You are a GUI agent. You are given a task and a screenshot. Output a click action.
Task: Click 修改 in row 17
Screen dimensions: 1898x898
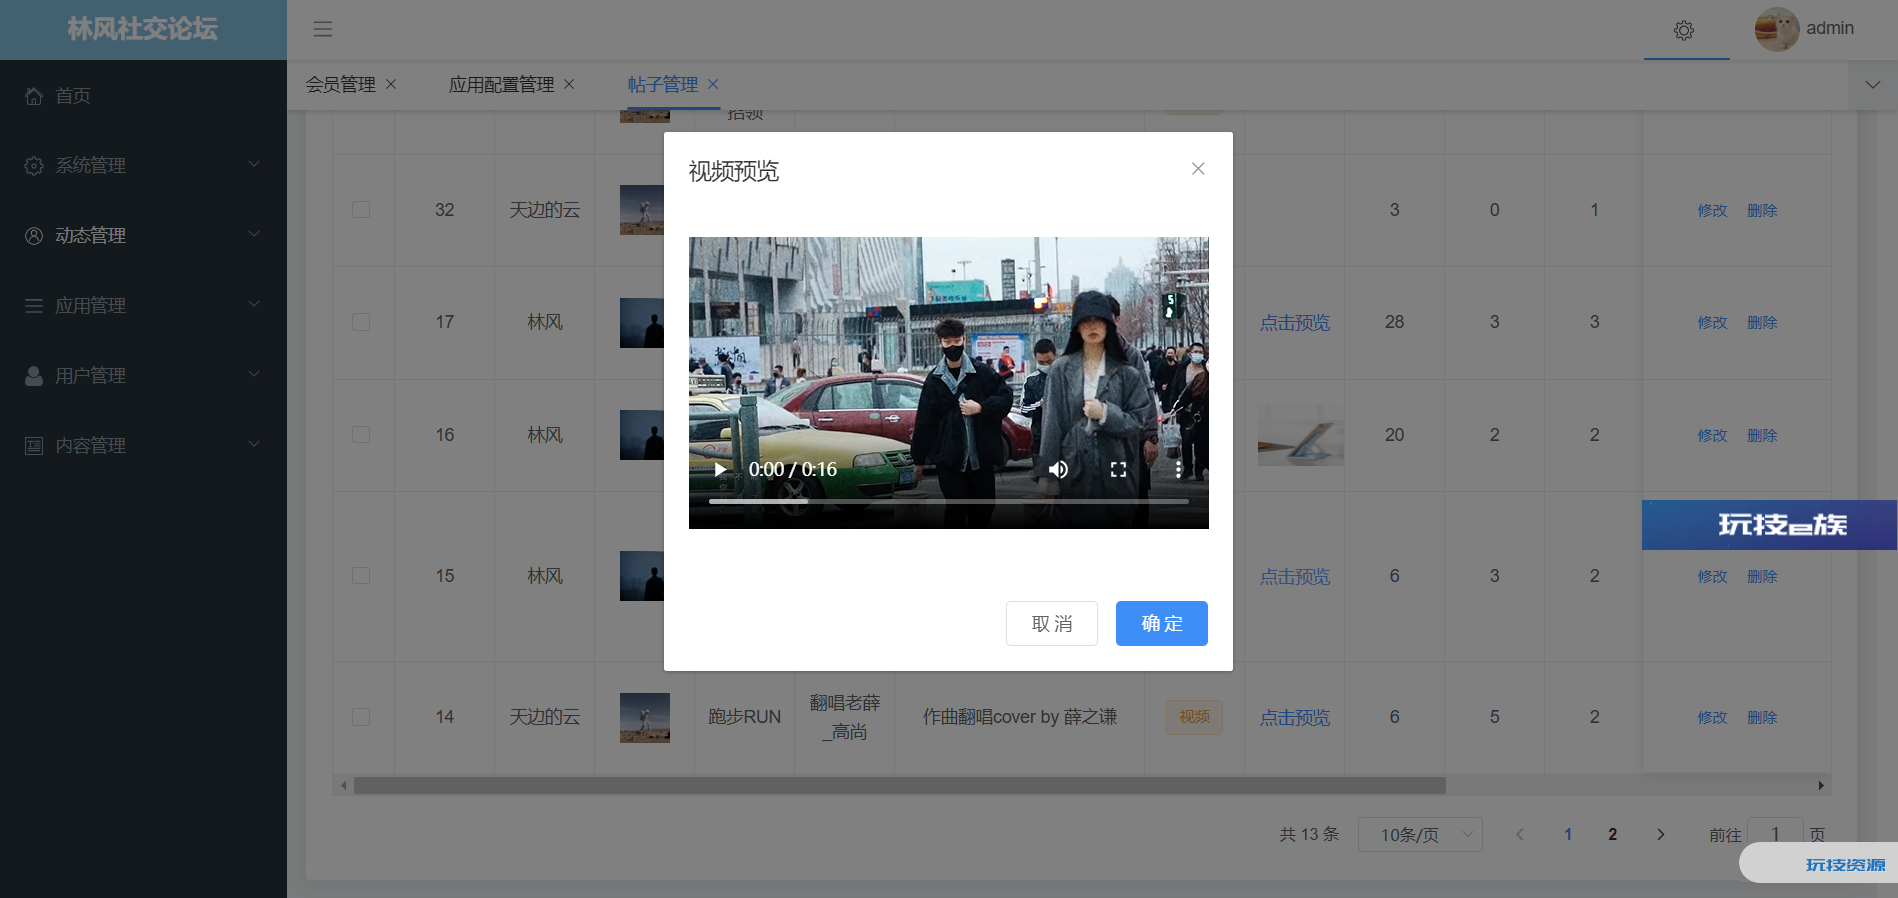pyautogui.click(x=1712, y=322)
